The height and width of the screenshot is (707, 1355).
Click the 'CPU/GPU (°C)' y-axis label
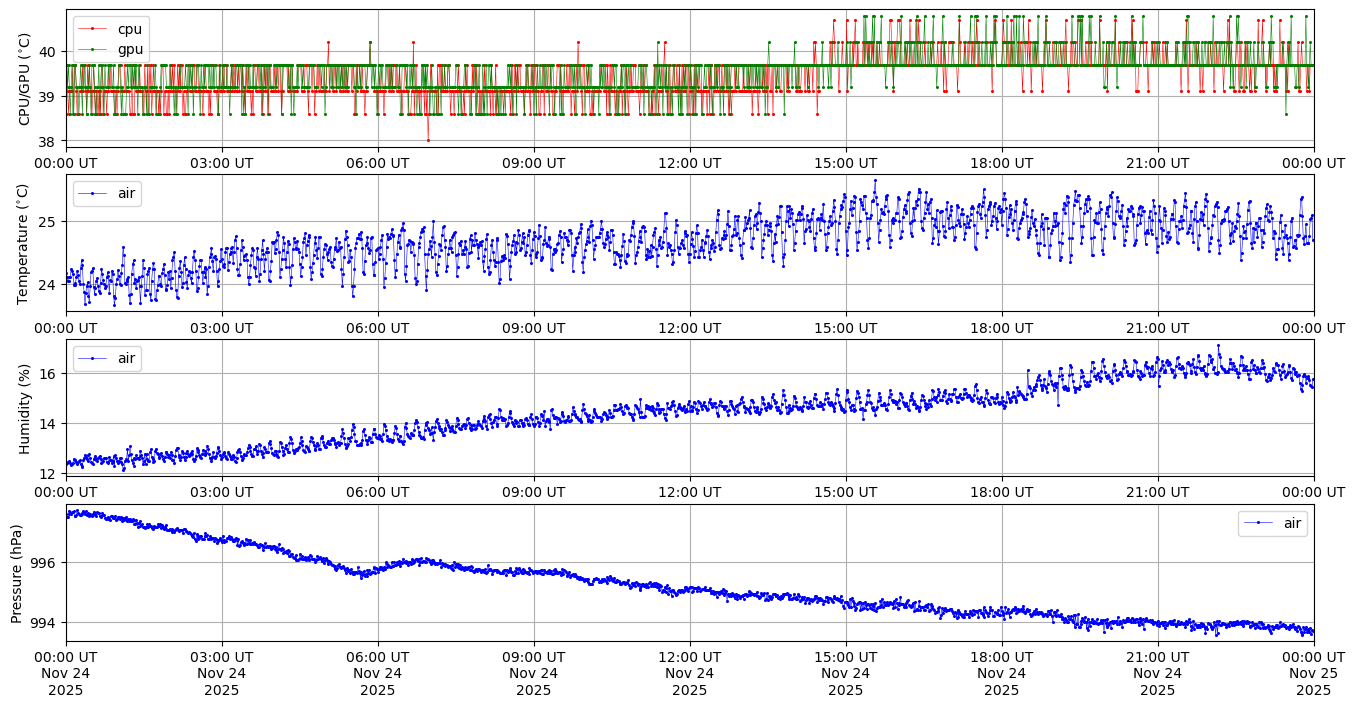[25, 79]
